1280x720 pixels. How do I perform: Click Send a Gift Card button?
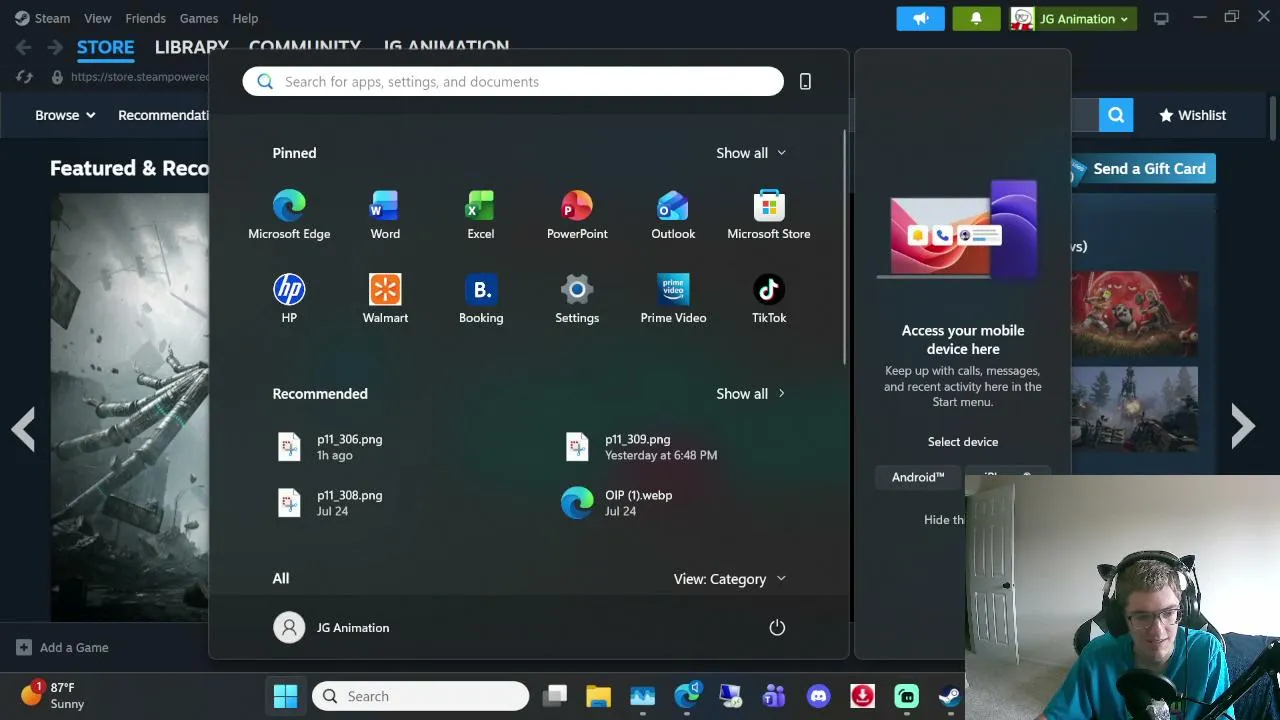point(1142,169)
